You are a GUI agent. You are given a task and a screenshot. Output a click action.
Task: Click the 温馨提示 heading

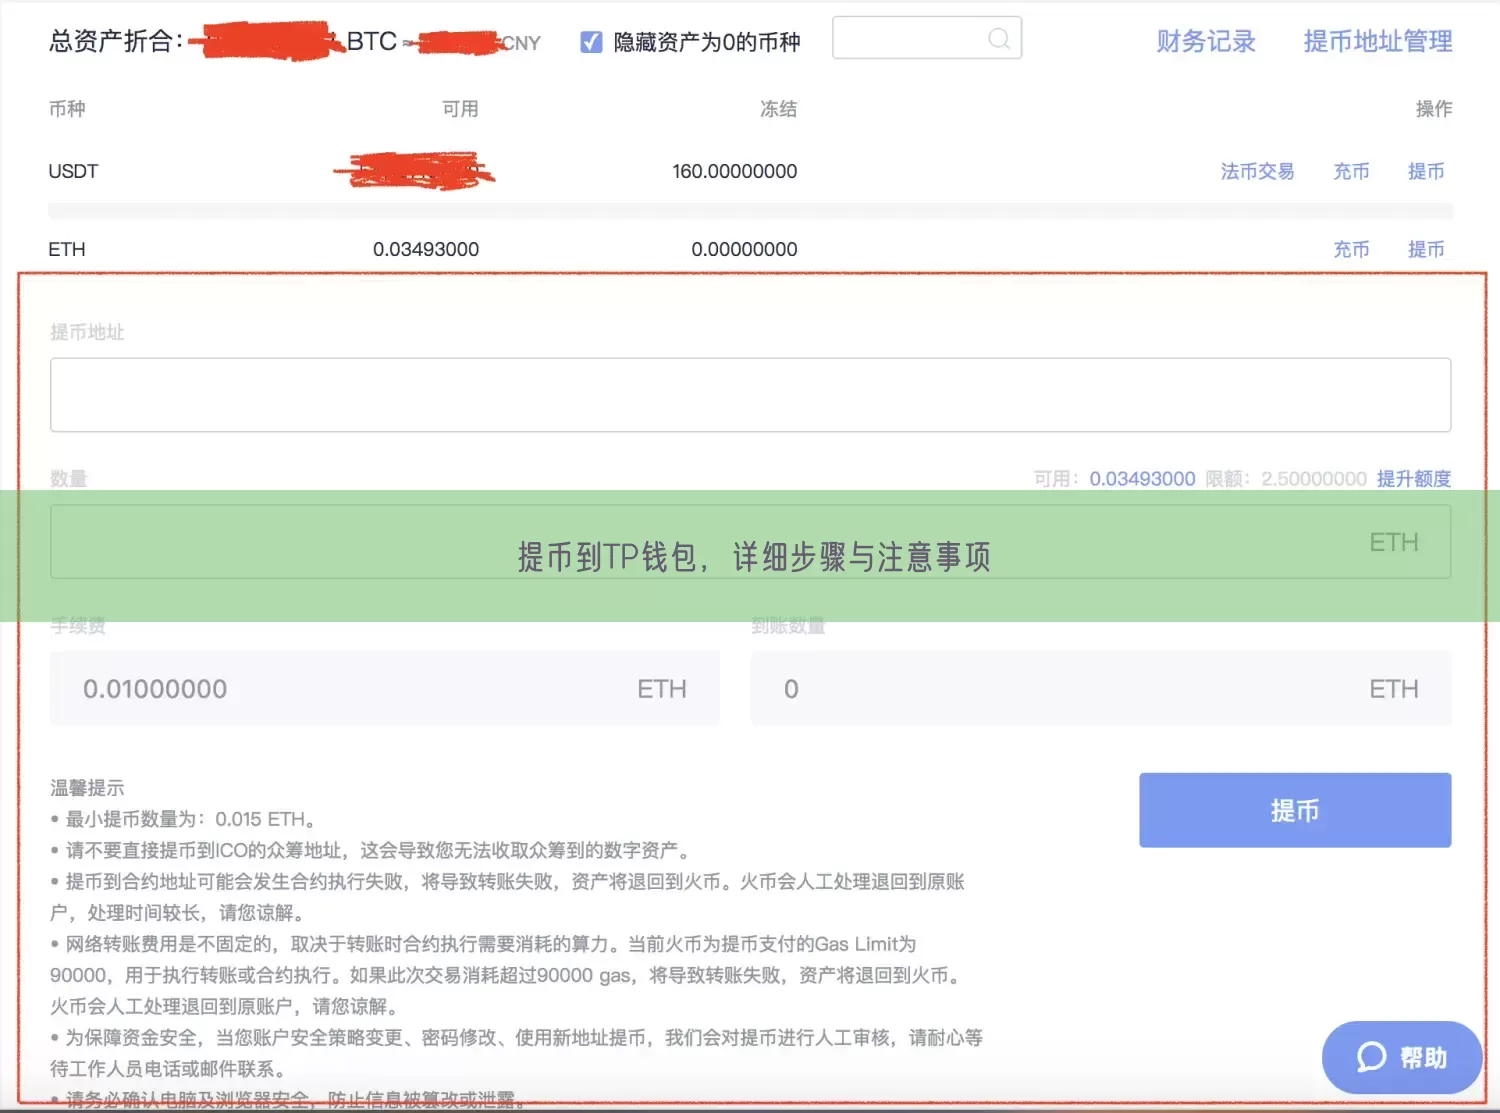coord(87,788)
